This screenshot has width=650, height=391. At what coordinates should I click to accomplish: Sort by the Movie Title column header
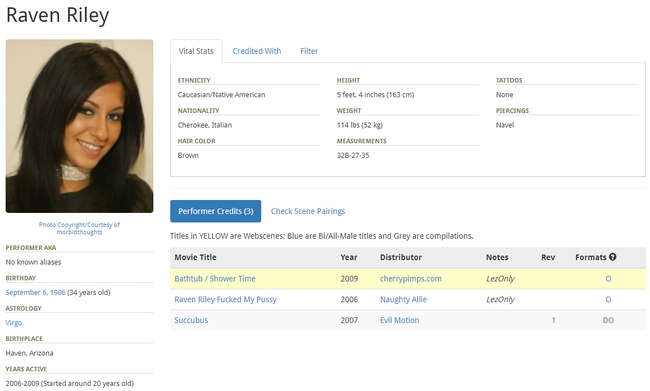[x=195, y=257]
